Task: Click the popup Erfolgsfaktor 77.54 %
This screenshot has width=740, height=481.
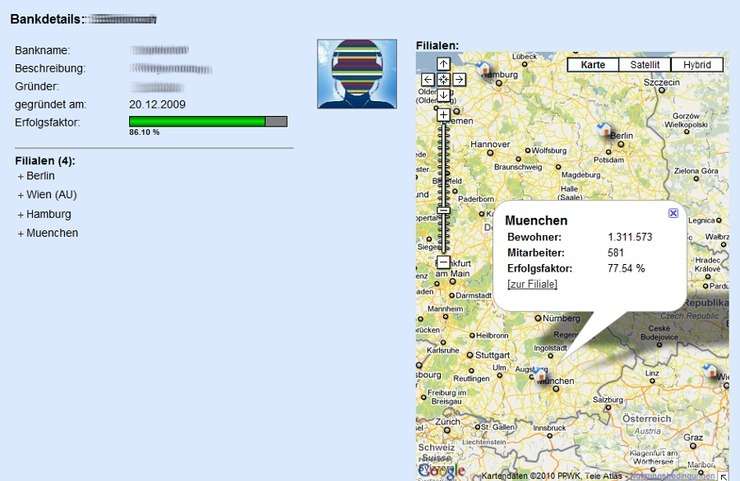Action: [626, 268]
